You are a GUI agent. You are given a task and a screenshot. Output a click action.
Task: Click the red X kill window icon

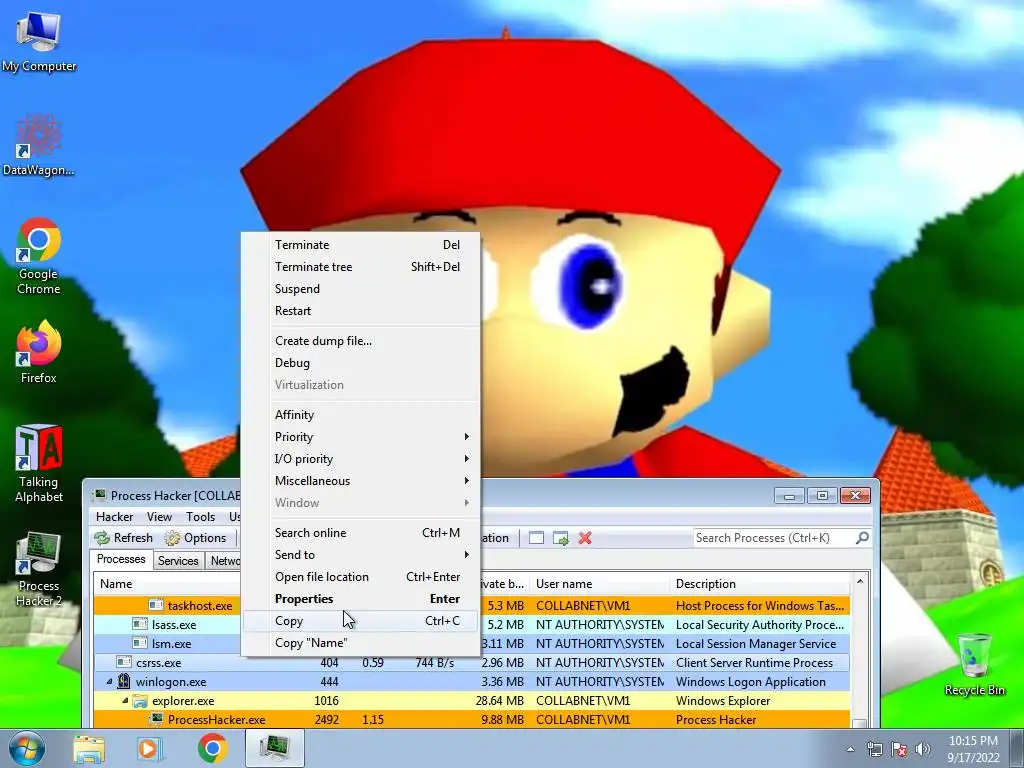point(585,538)
